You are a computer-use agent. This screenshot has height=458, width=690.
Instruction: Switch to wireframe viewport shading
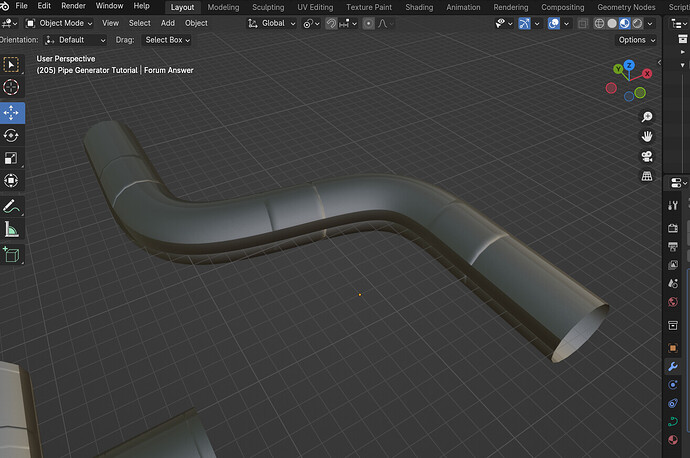(x=599, y=23)
